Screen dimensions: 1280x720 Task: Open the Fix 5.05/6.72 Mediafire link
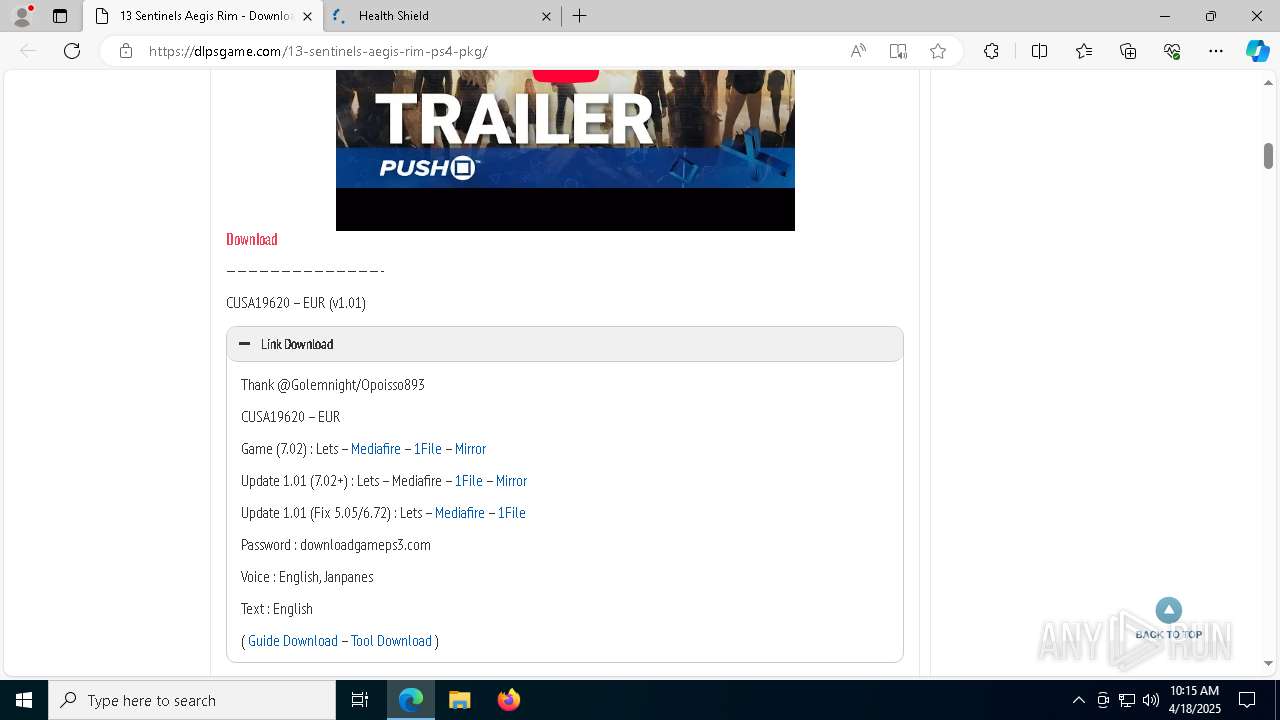460,513
